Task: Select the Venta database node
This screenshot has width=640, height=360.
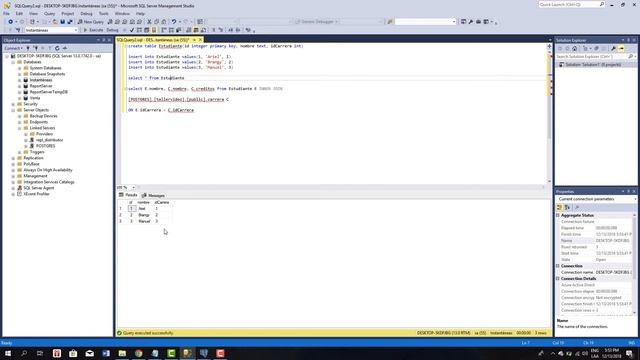Action: coord(35,98)
